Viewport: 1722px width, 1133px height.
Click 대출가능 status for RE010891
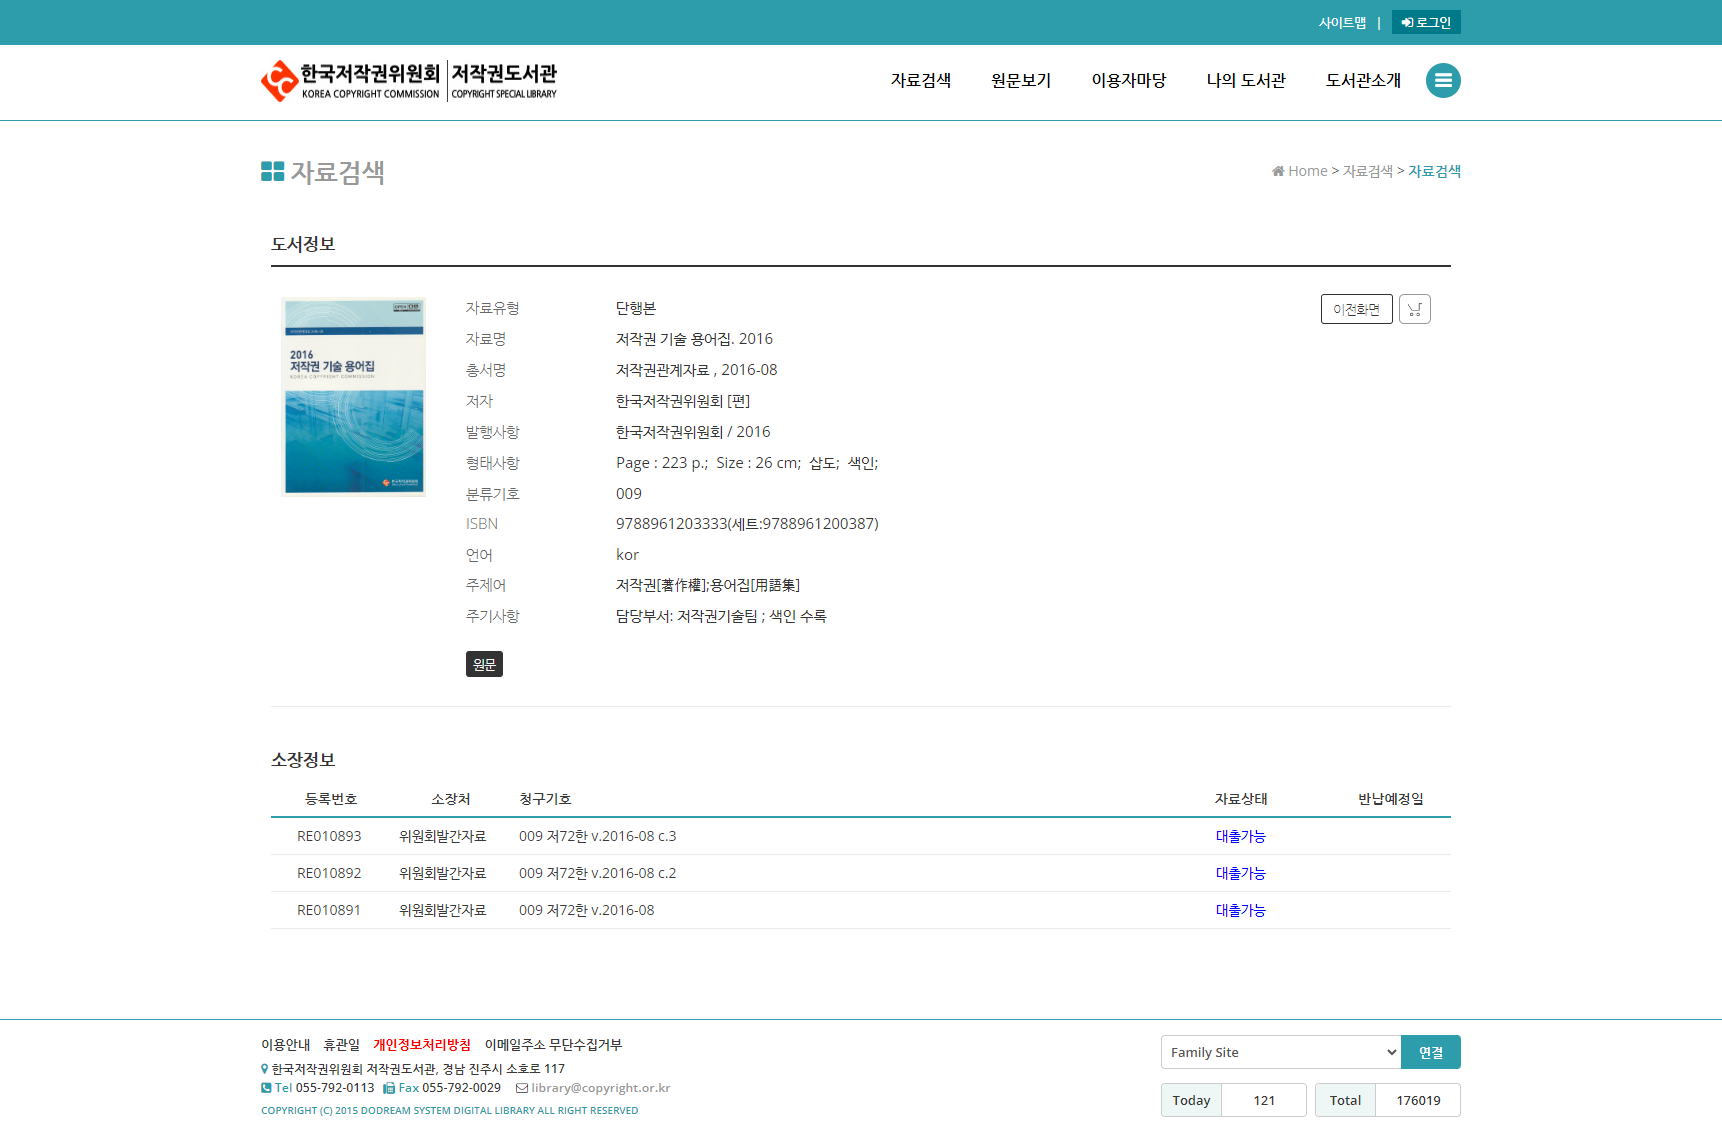pos(1240,910)
